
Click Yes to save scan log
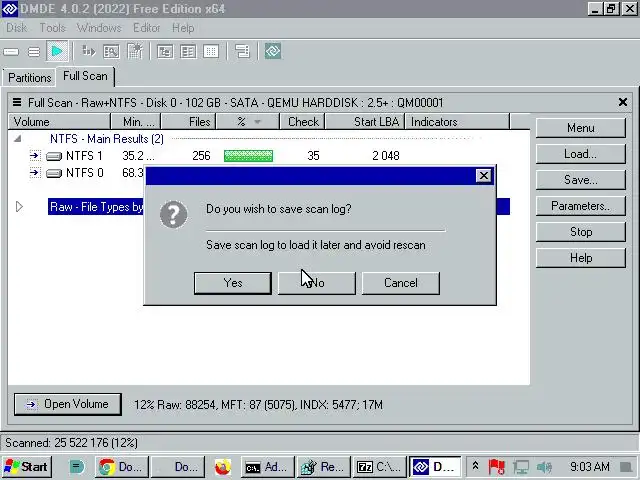tap(233, 283)
